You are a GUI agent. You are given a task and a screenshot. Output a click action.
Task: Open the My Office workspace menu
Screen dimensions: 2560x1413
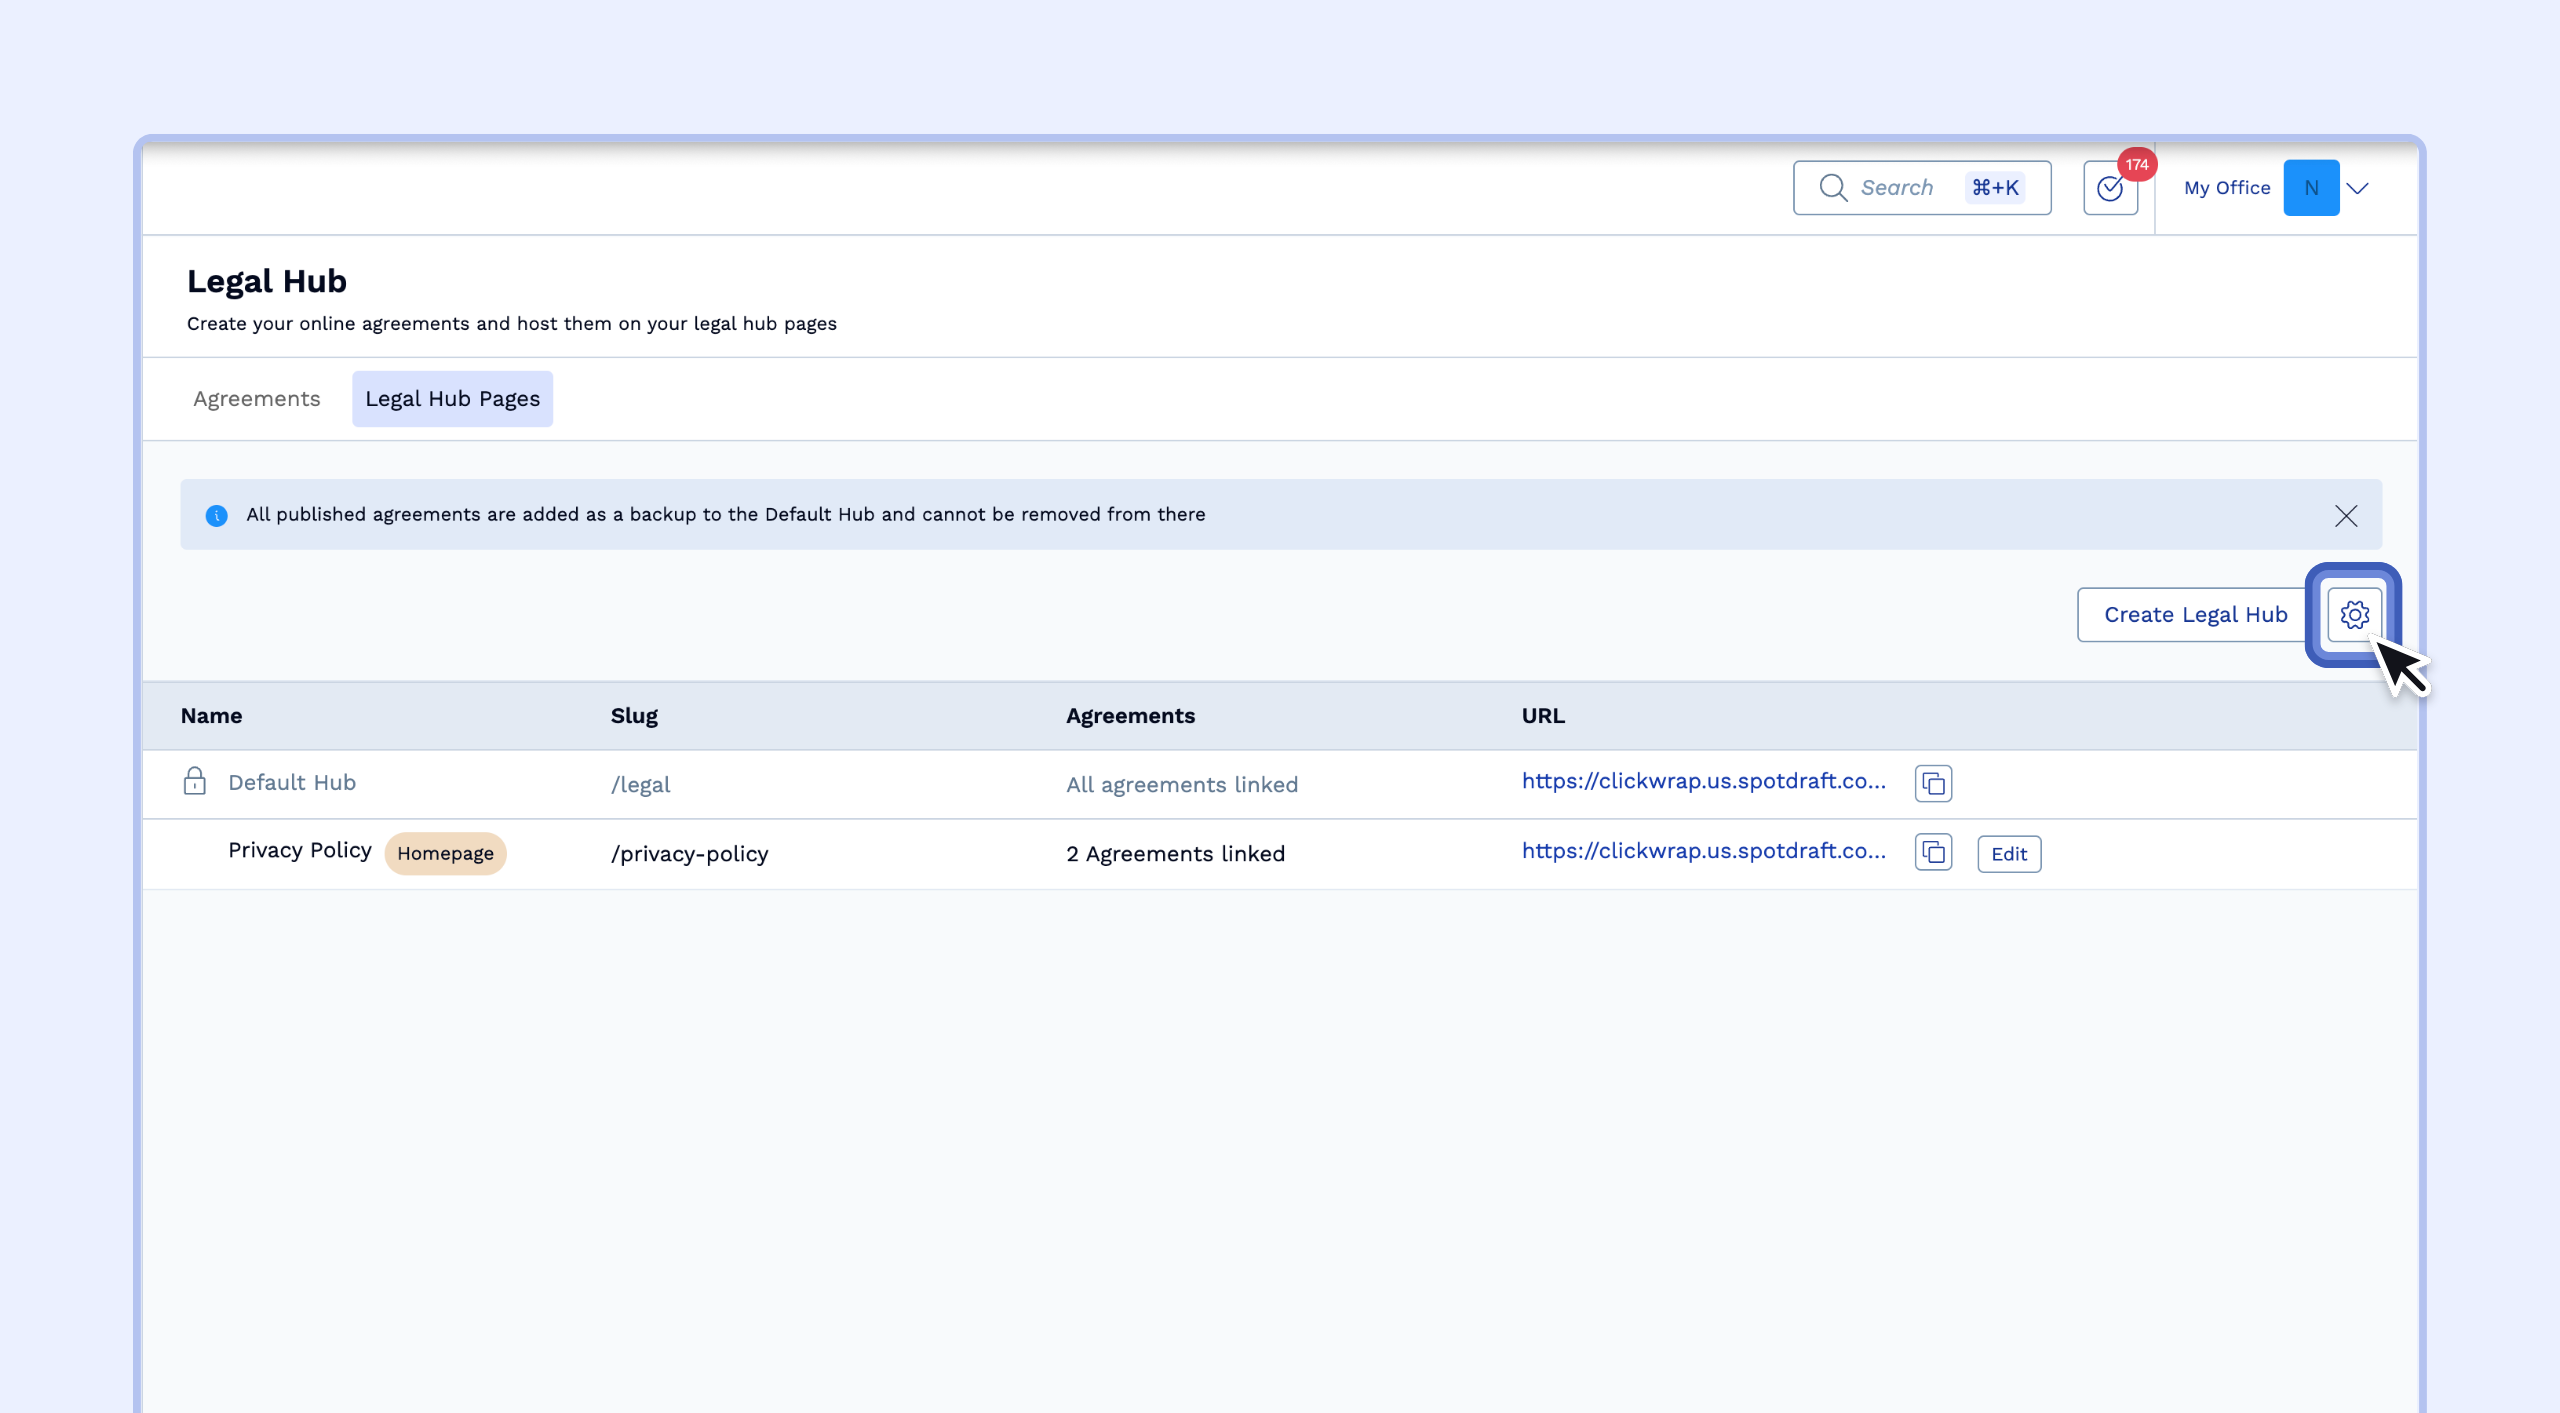[x=2226, y=188]
